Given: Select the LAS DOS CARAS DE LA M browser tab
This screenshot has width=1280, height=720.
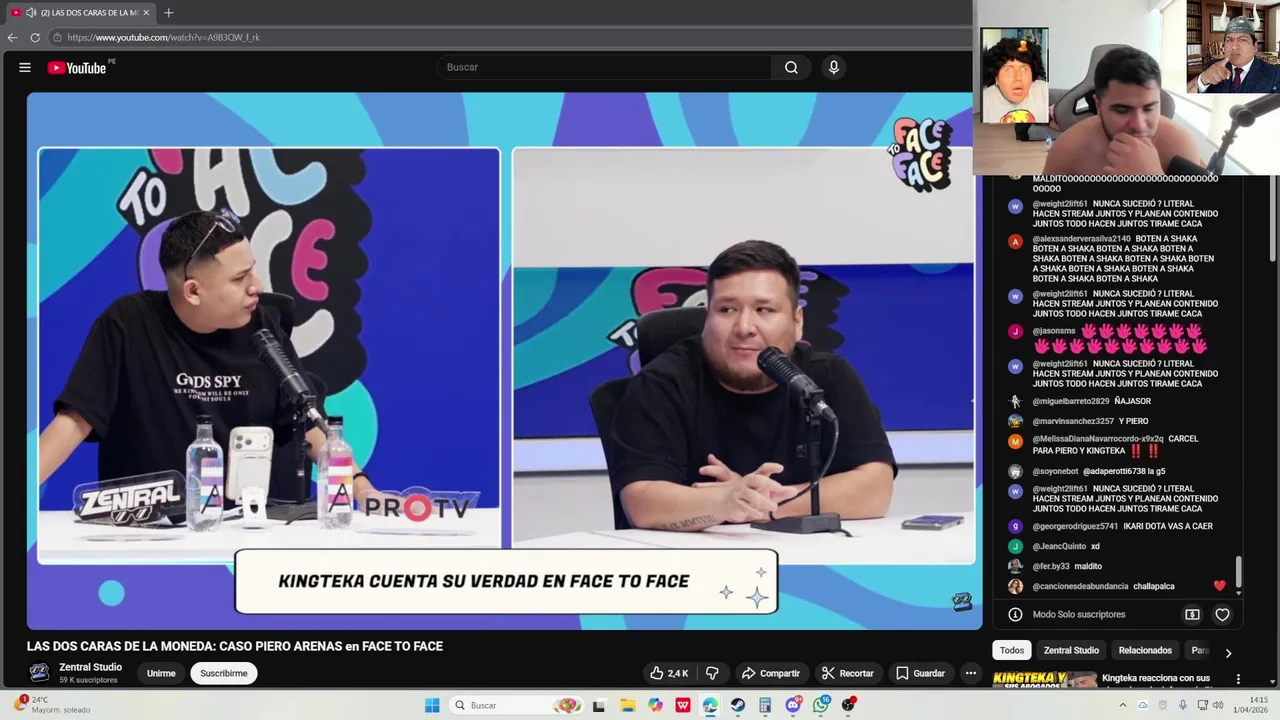Looking at the screenshot, I should 81,13.
